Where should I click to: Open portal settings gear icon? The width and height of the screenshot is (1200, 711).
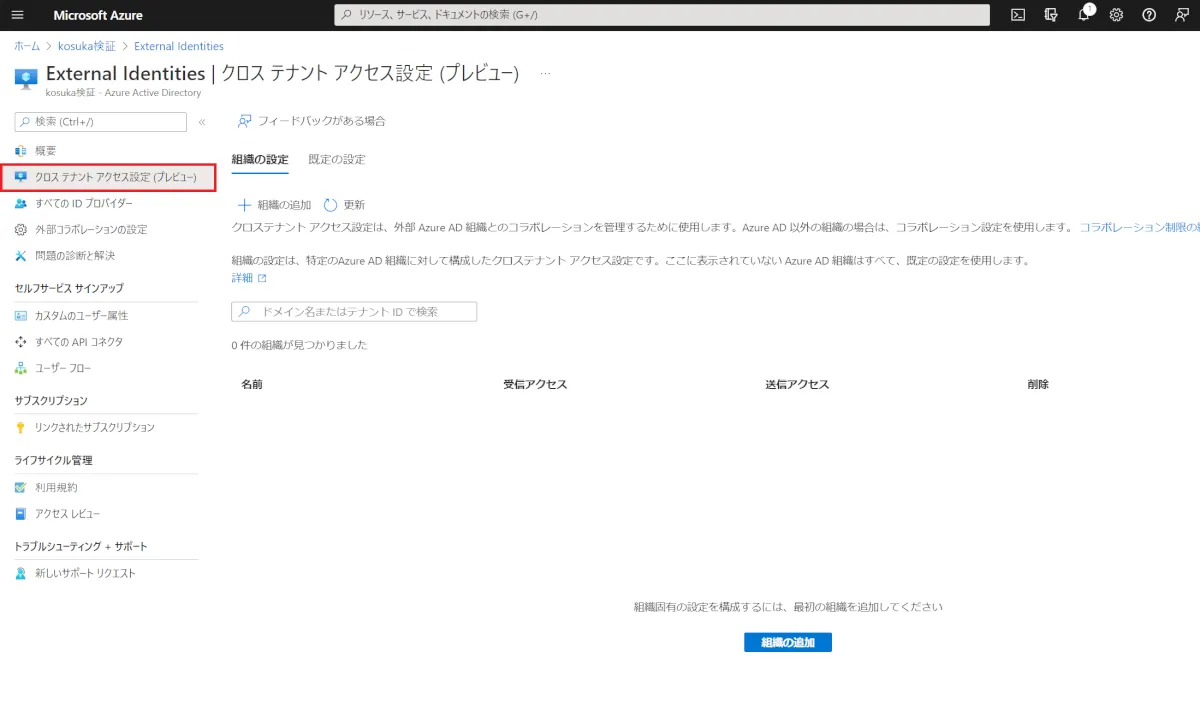[x=1116, y=15]
